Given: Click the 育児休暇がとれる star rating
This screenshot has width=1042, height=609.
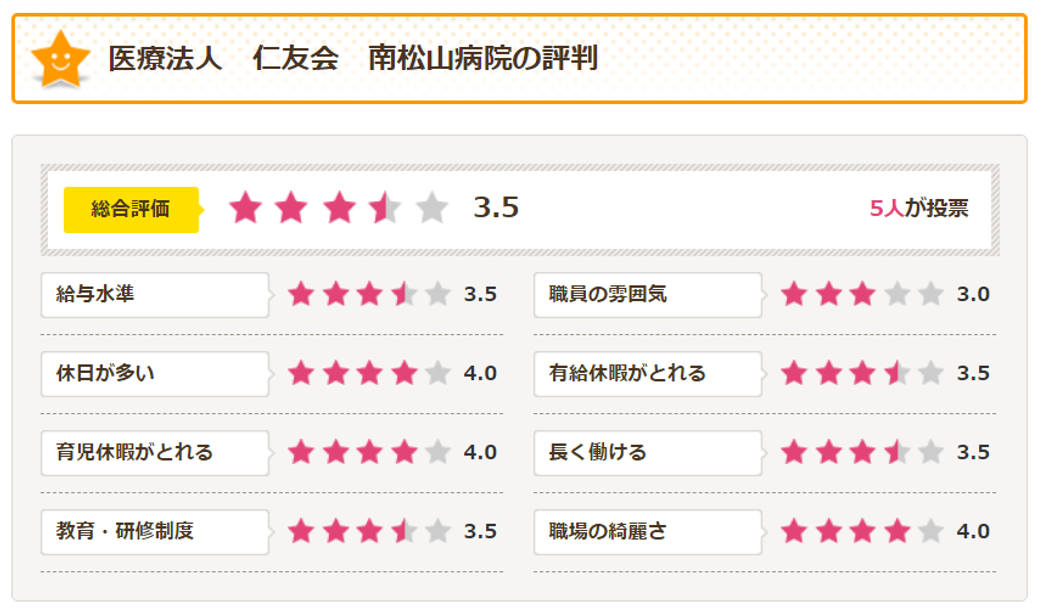Looking at the screenshot, I should [369, 452].
